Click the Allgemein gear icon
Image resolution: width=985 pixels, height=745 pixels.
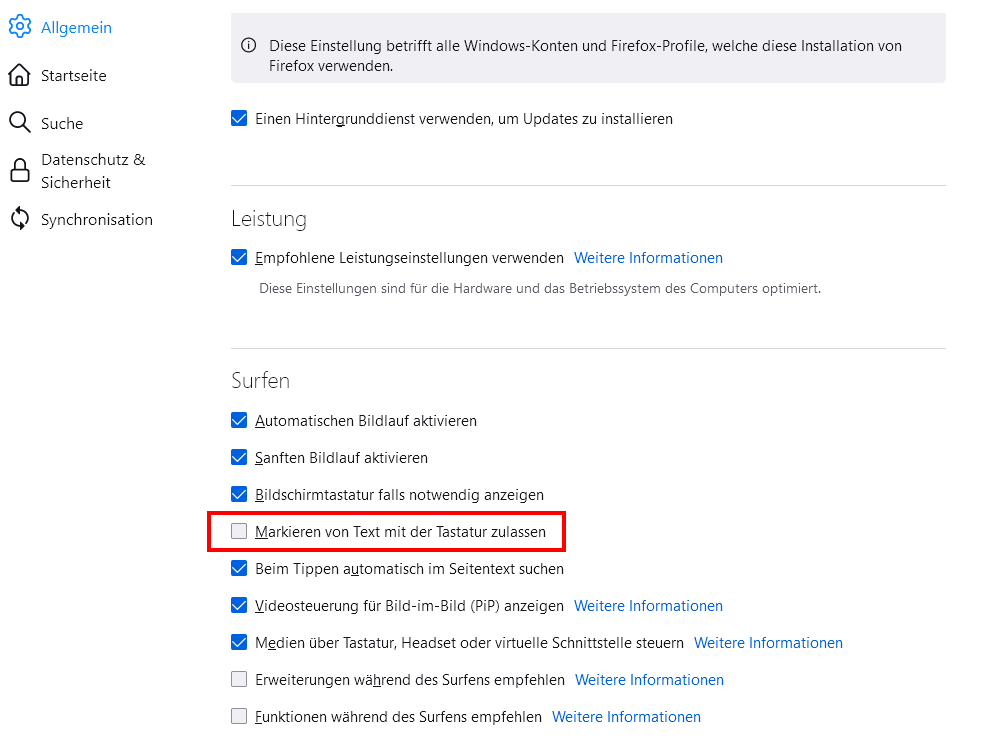(20, 28)
